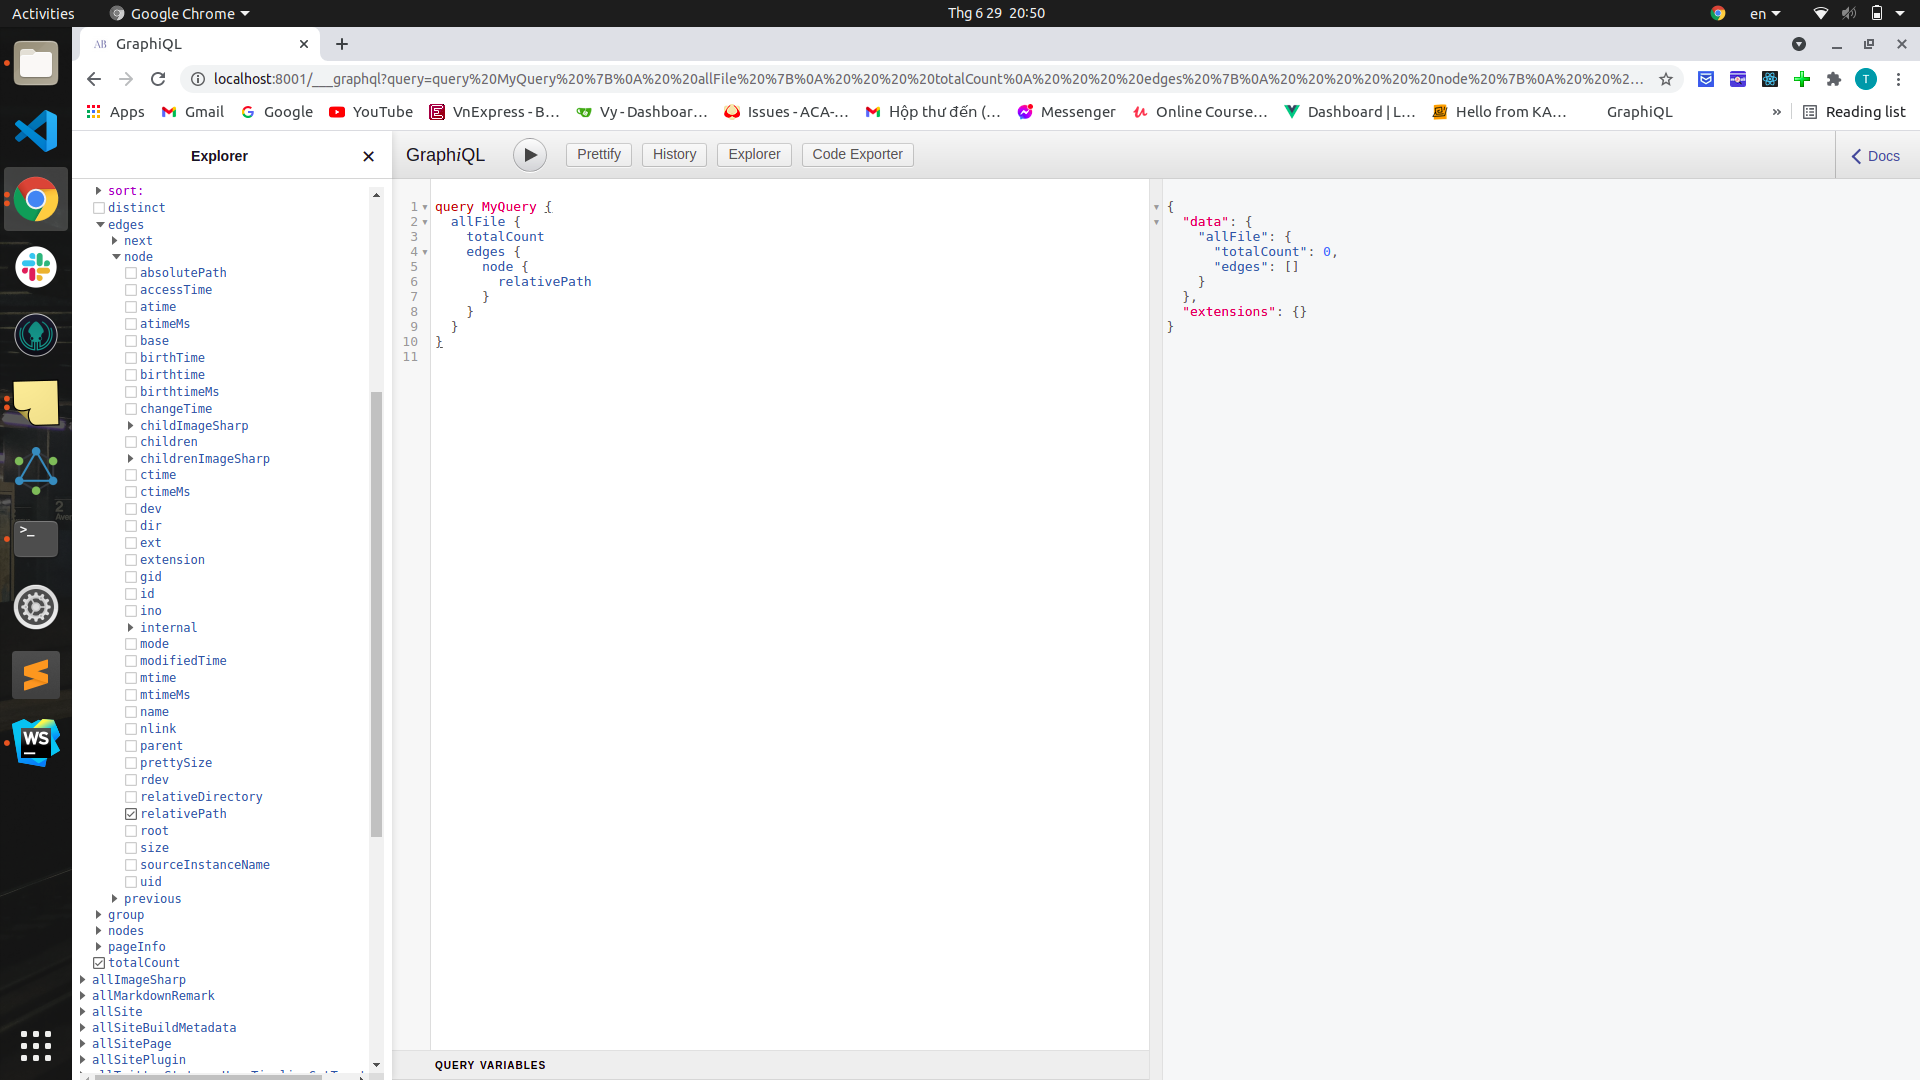The width and height of the screenshot is (1920, 1080).
Task: Open the Google Chrome app menu
Action: [x=180, y=13]
